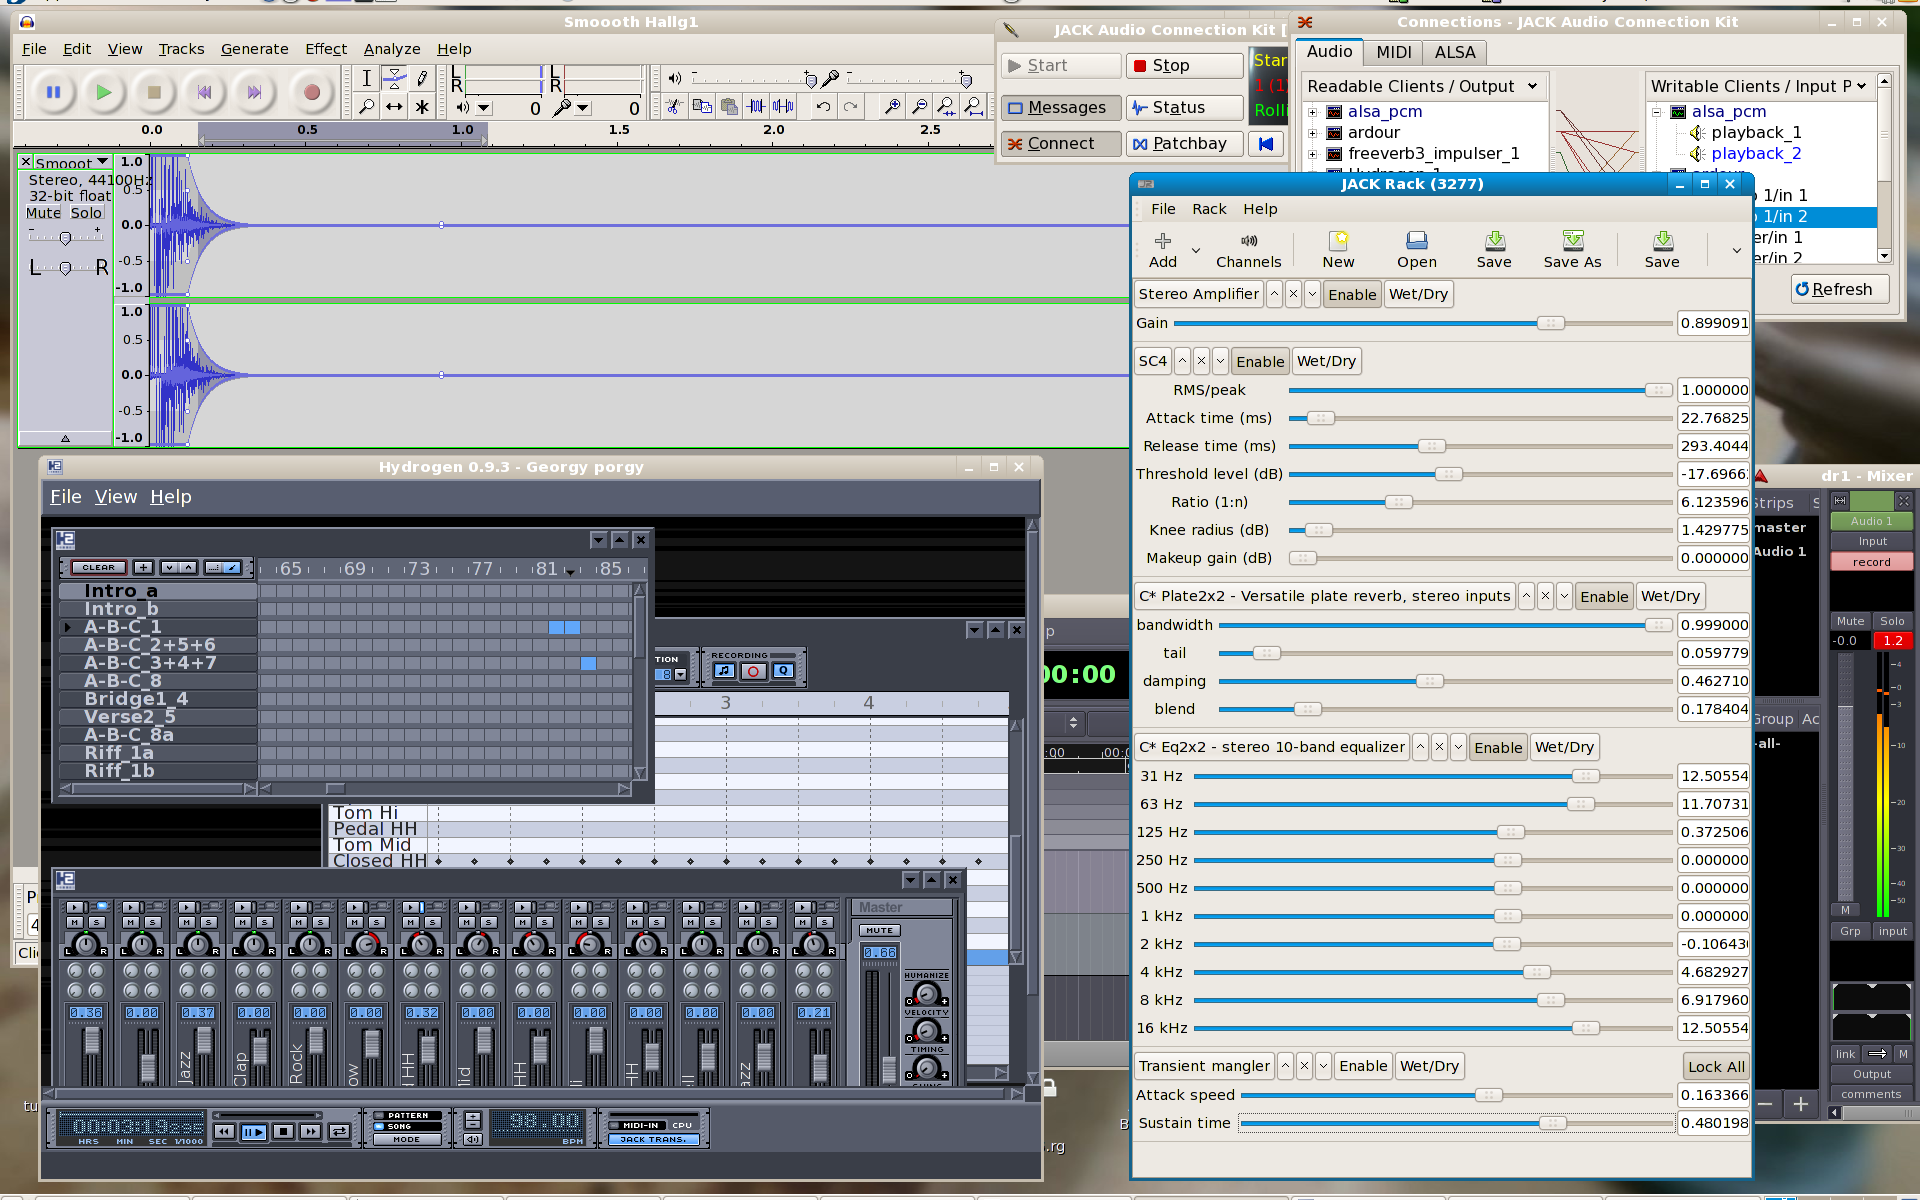Click Audacity's Cut scissors icon
The width and height of the screenshot is (1920, 1200).
pos(674,106)
